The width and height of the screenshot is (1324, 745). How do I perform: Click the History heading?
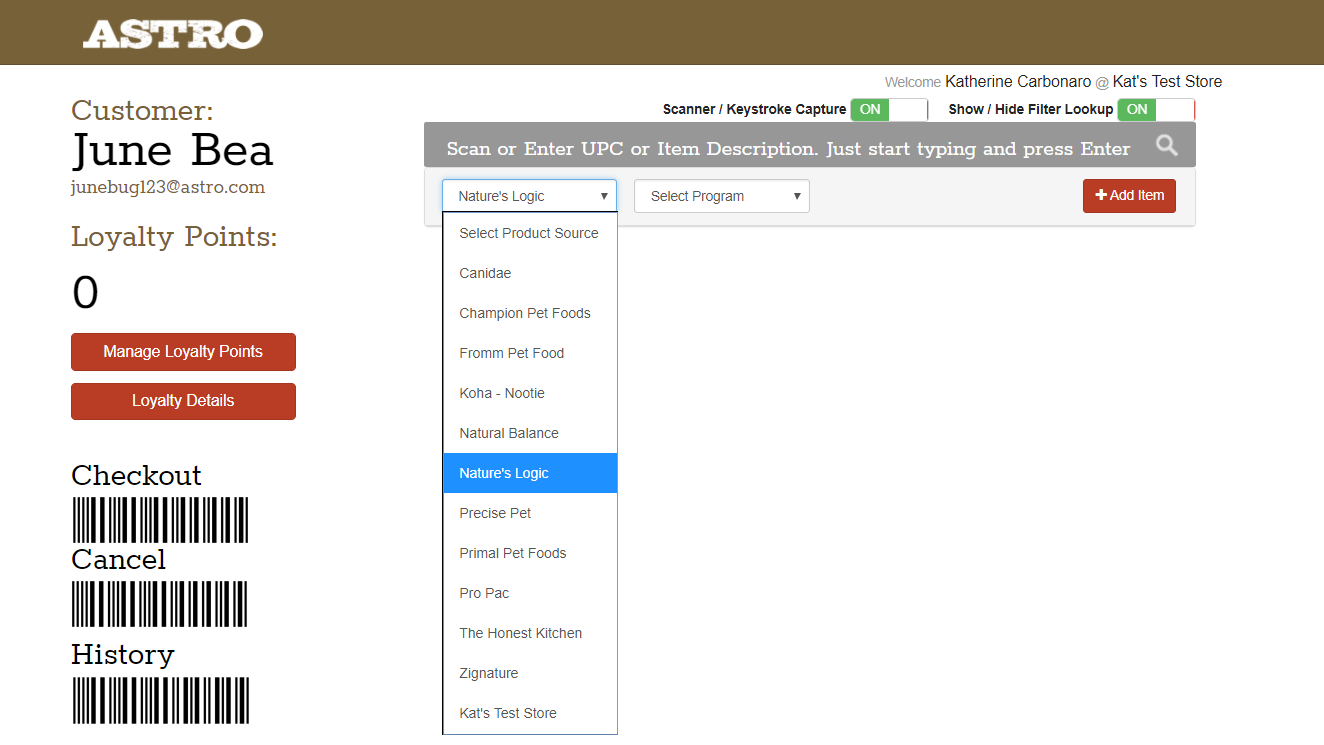click(x=123, y=655)
